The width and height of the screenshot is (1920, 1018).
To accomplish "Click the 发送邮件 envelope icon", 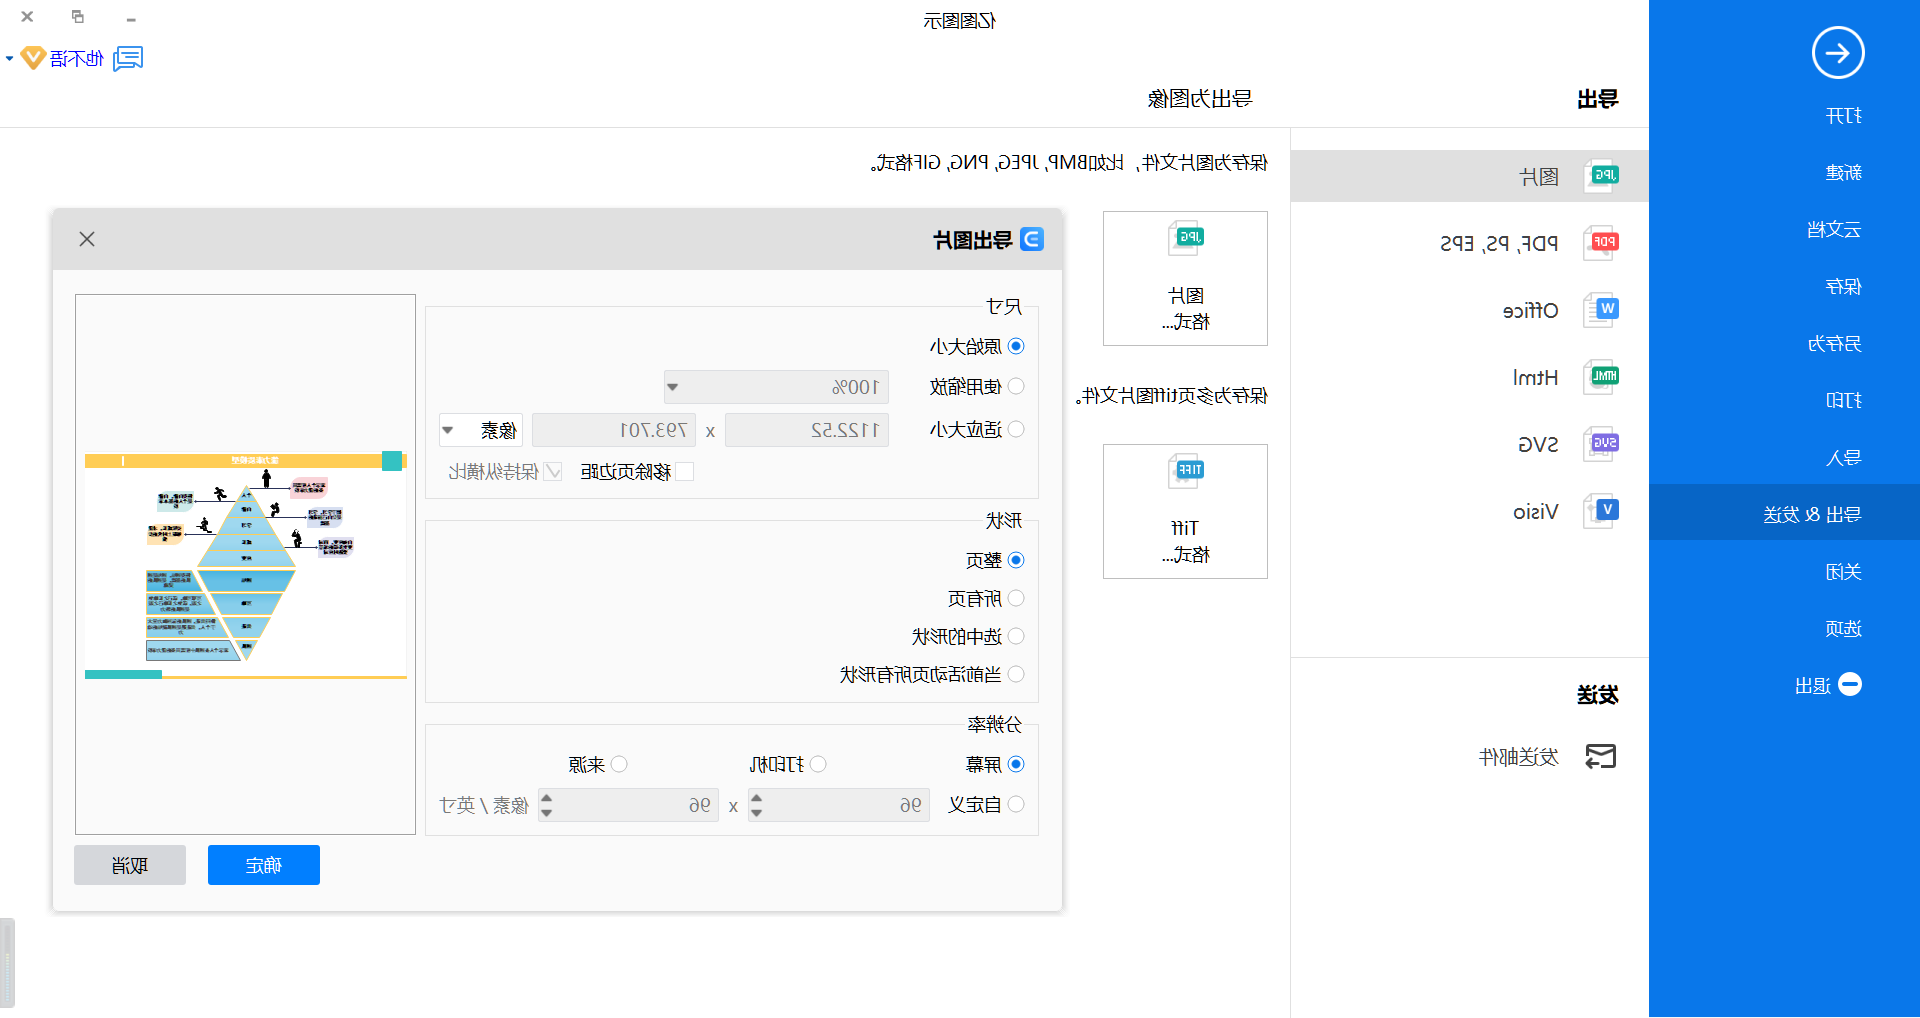I will [1601, 757].
